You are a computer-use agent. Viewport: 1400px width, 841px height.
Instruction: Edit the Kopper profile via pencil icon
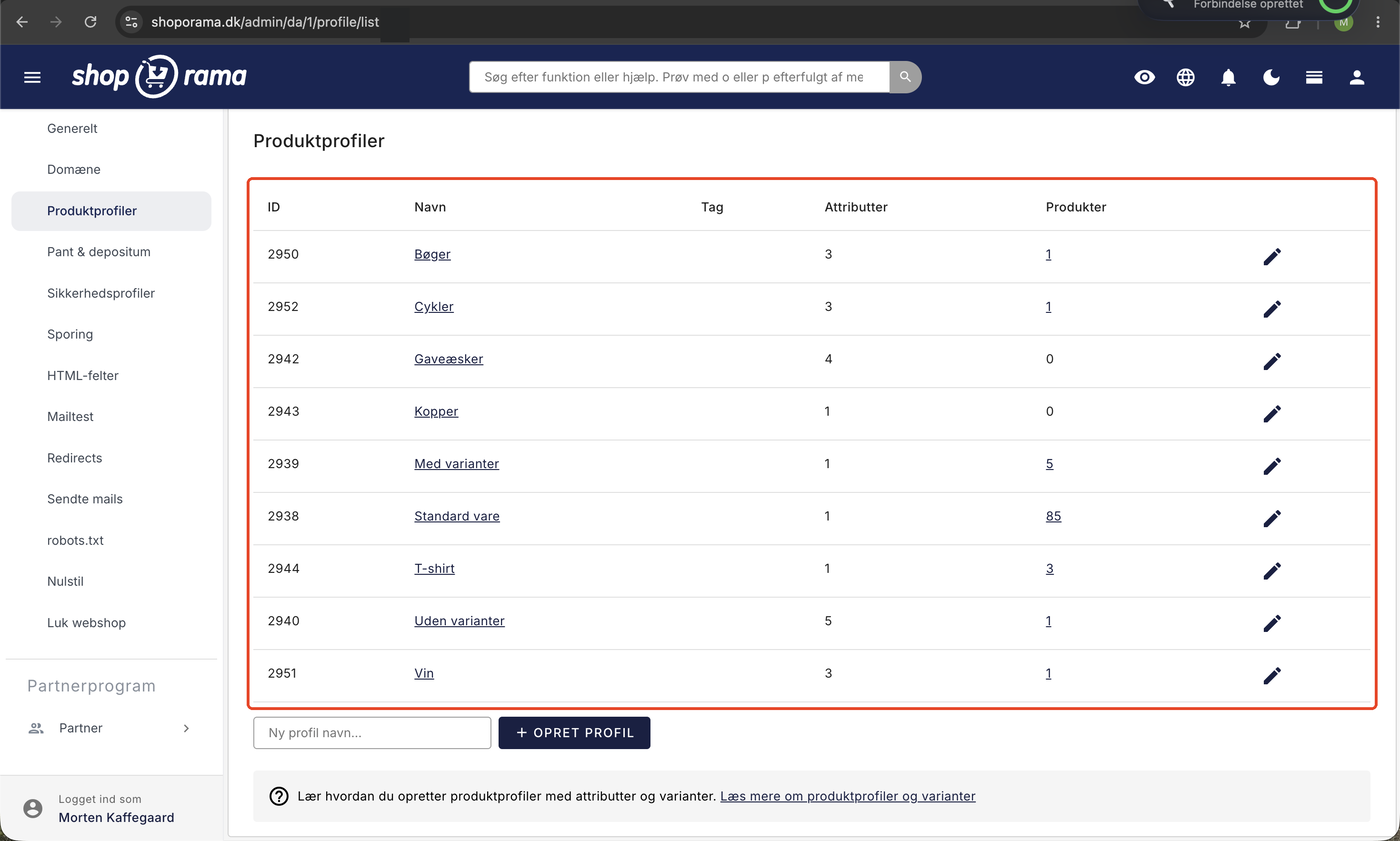(1272, 413)
